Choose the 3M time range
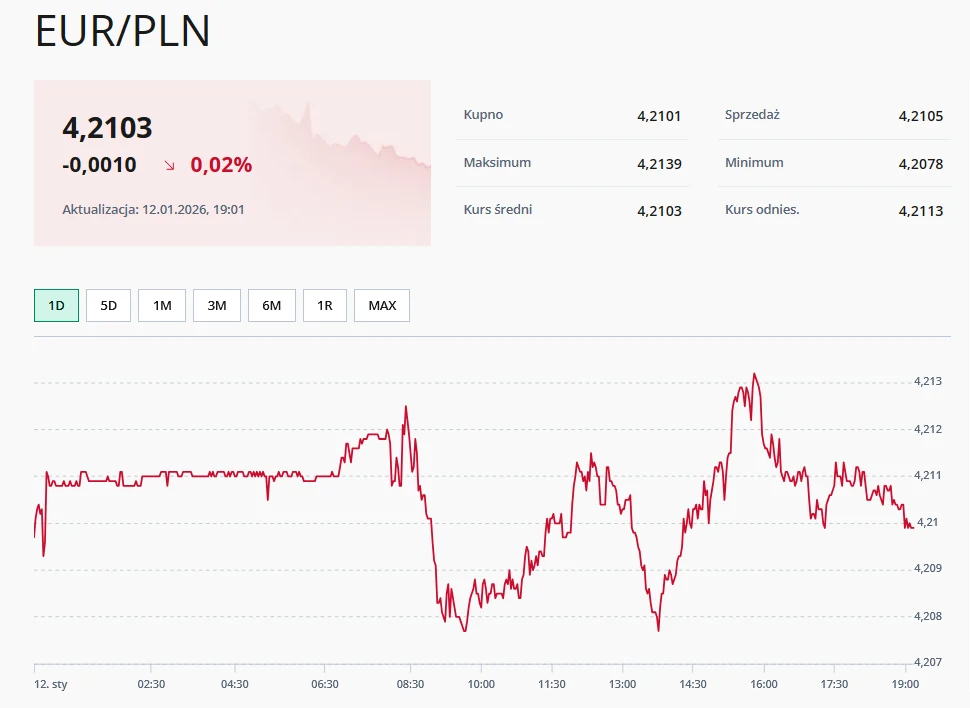The width and height of the screenshot is (970, 708). pyautogui.click(x=217, y=306)
